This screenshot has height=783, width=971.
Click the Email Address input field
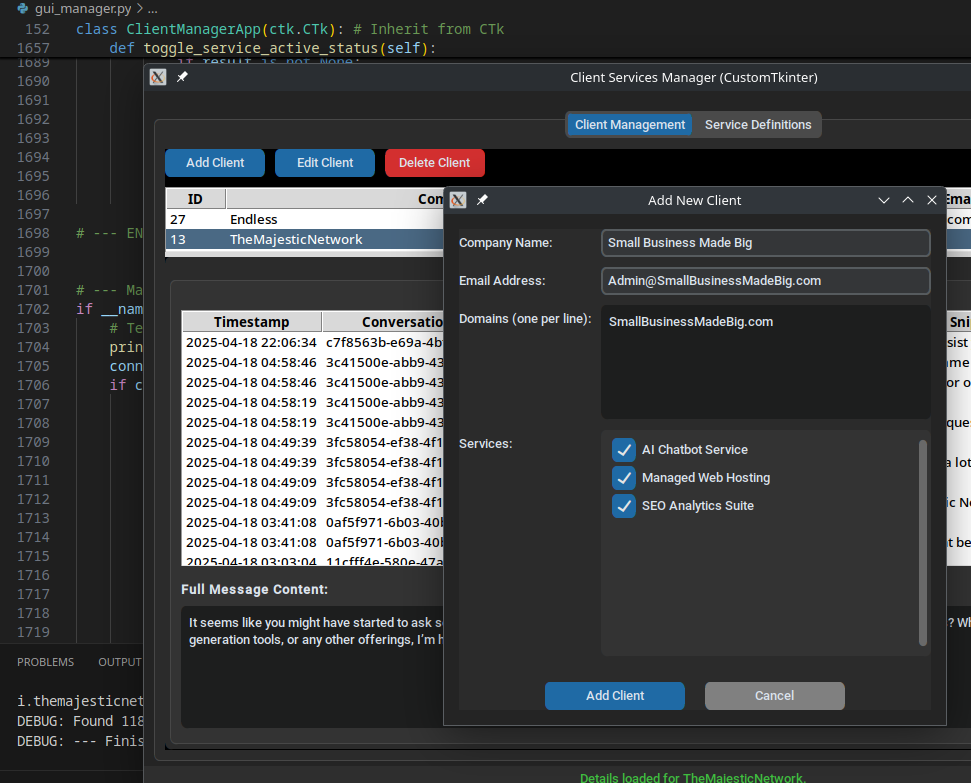(x=765, y=281)
